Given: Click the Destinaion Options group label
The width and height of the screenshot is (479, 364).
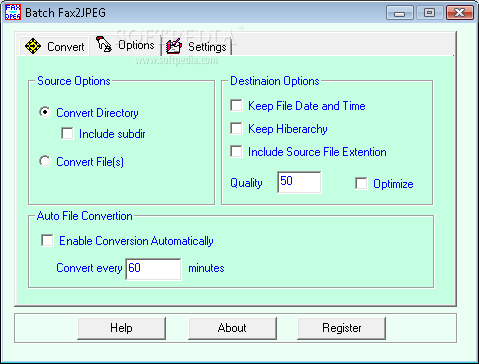Looking at the screenshot, I should (x=275, y=81).
